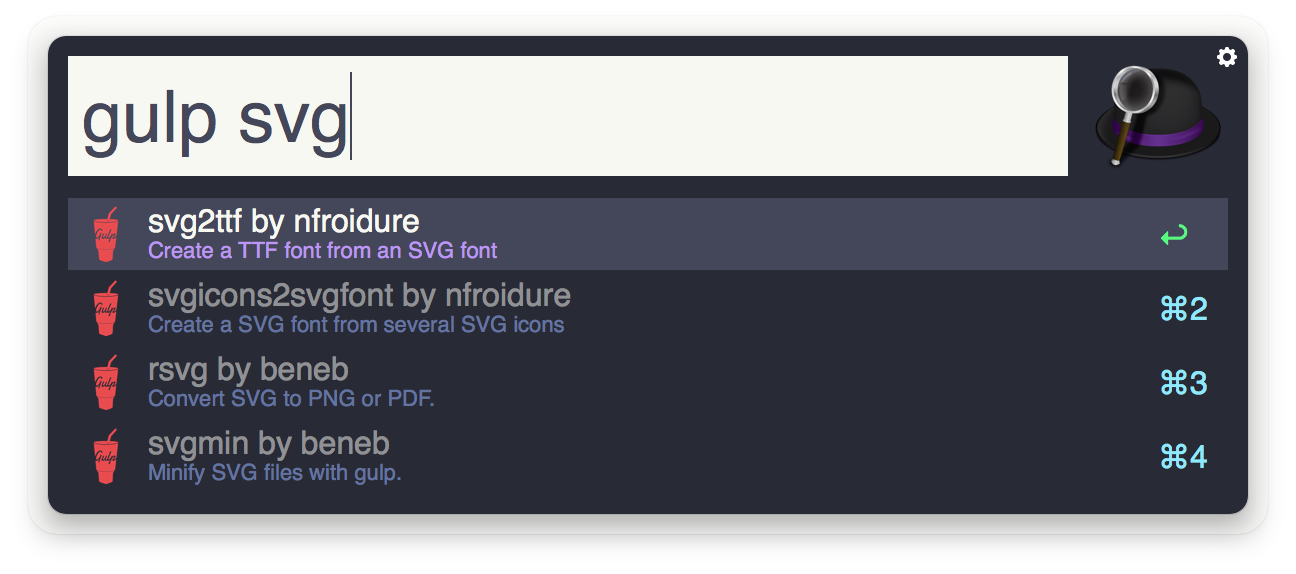Click 'Create a TTF font from an SVG font' subtitle
This screenshot has width=1296, height=574.
click(322, 250)
